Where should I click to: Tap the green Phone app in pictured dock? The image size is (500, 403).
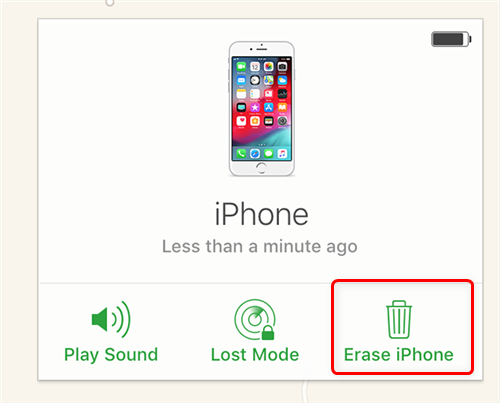(x=241, y=154)
